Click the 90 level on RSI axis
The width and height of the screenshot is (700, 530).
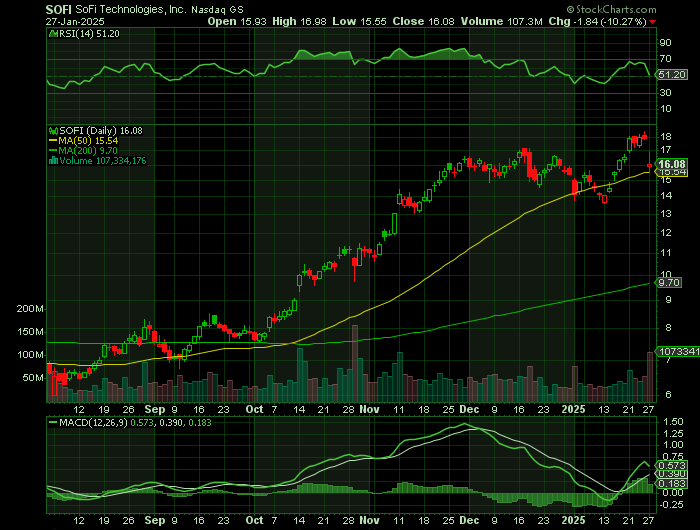665,43
